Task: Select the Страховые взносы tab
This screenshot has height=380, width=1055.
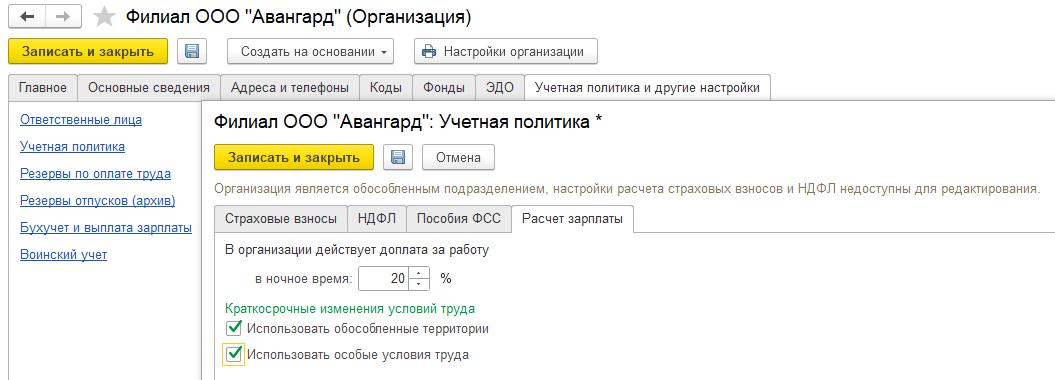Action: coord(281,219)
